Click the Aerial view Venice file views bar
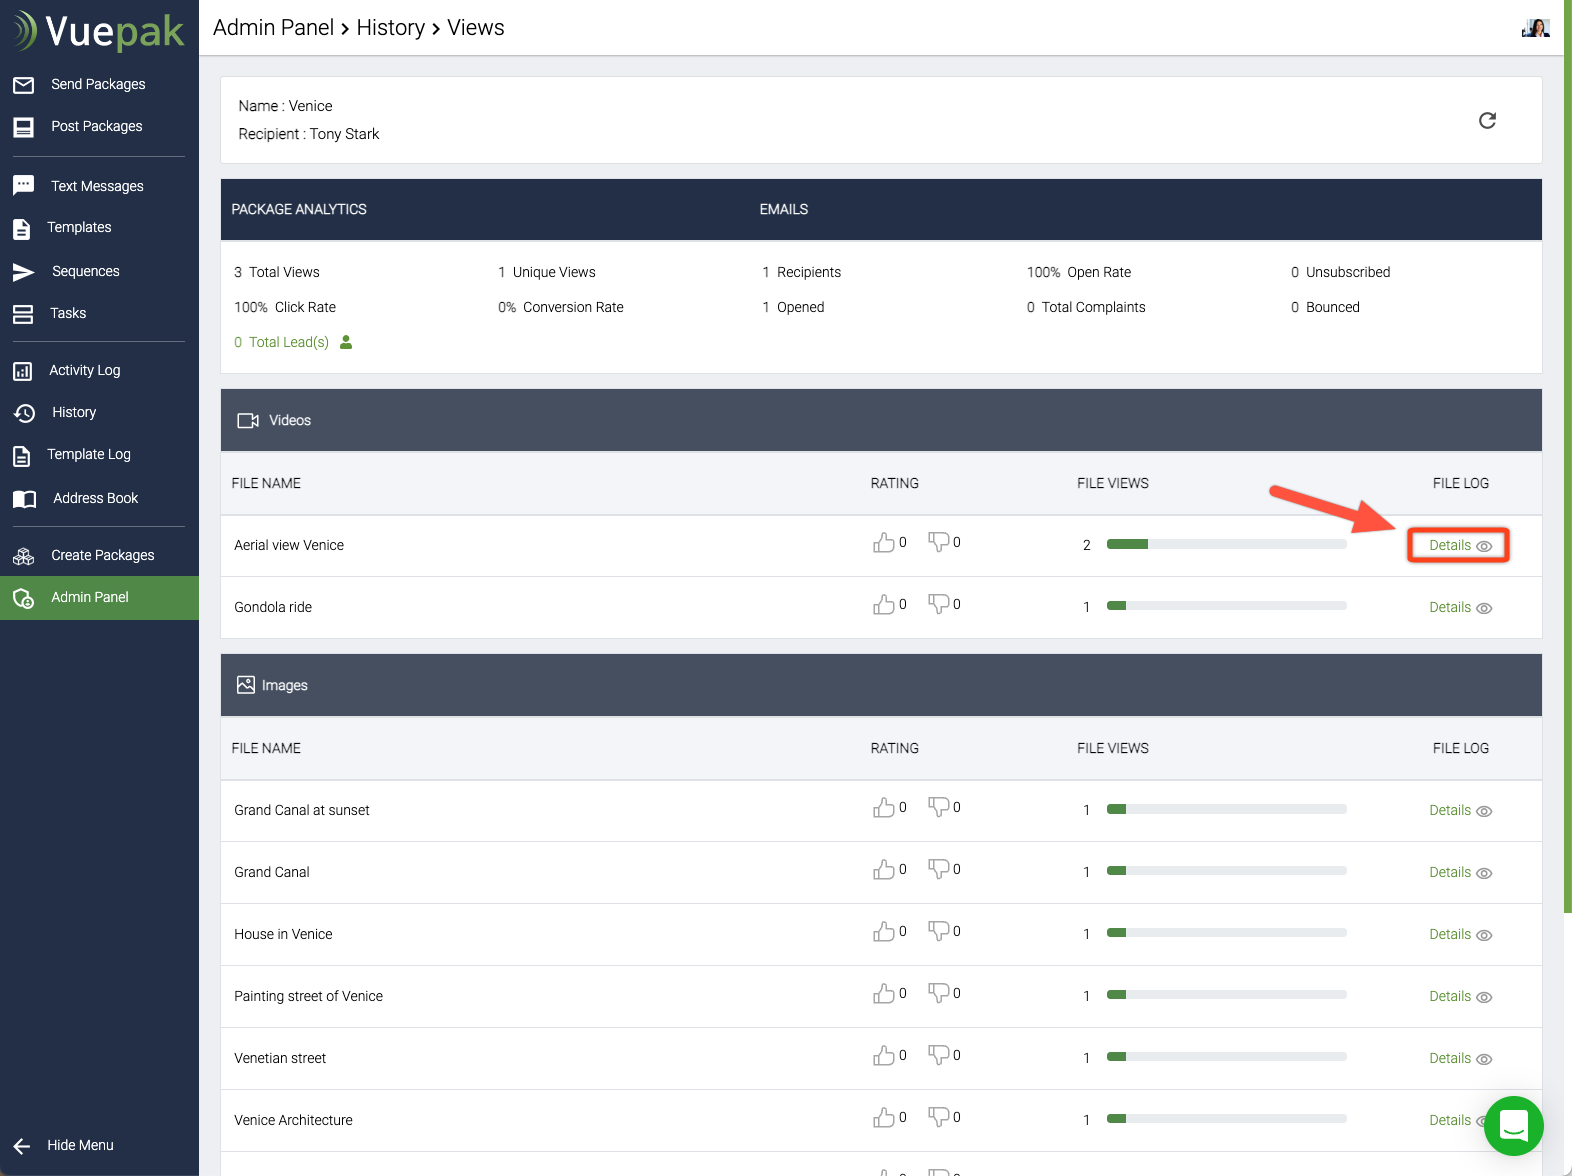 point(1226,545)
